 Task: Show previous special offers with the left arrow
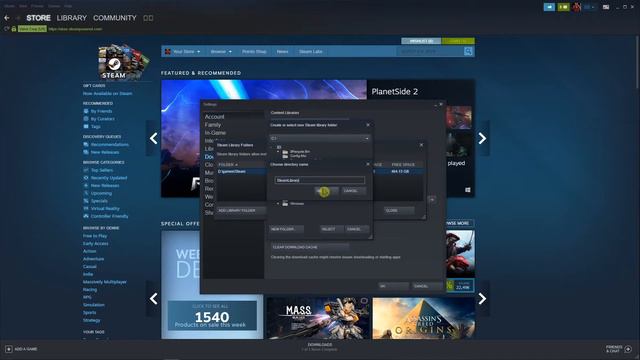pyautogui.click(x=153, y=299)
